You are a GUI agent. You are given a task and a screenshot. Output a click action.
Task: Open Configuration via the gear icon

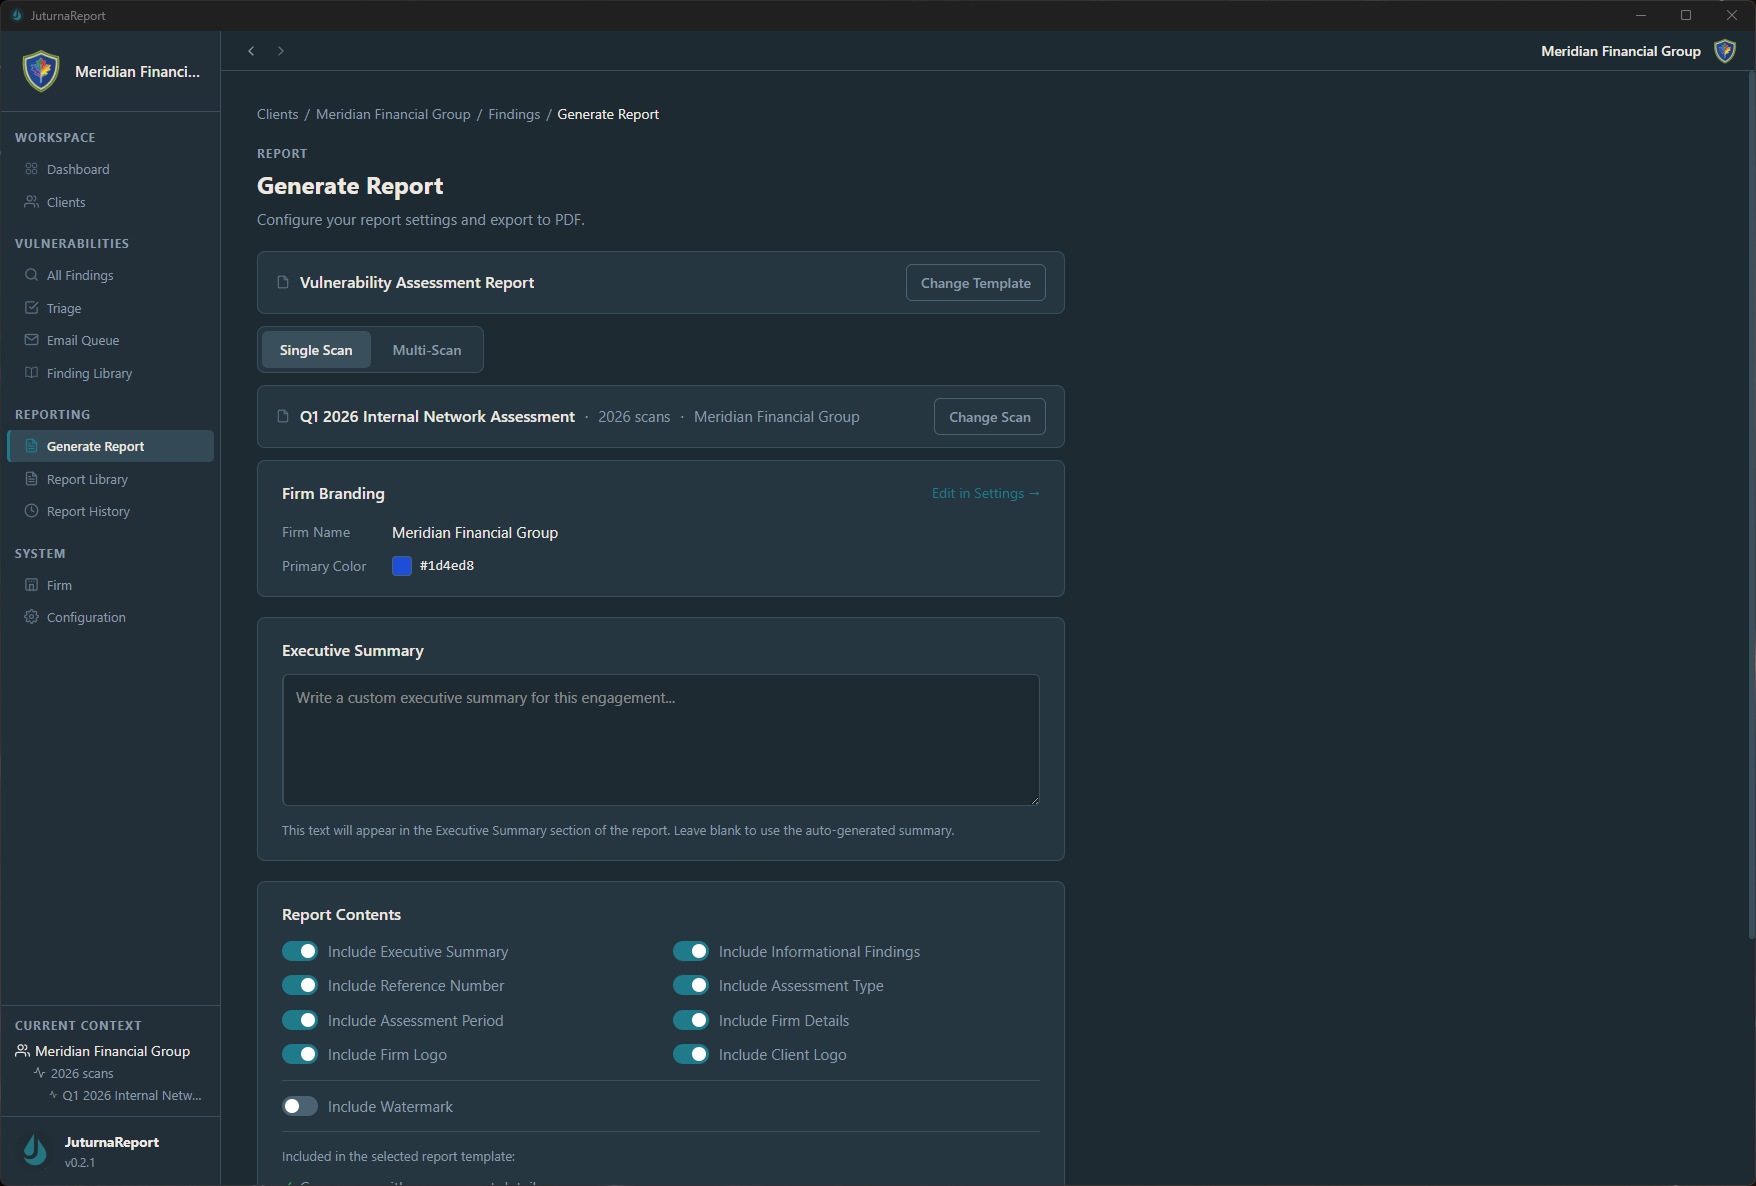(x=30, y=617)
